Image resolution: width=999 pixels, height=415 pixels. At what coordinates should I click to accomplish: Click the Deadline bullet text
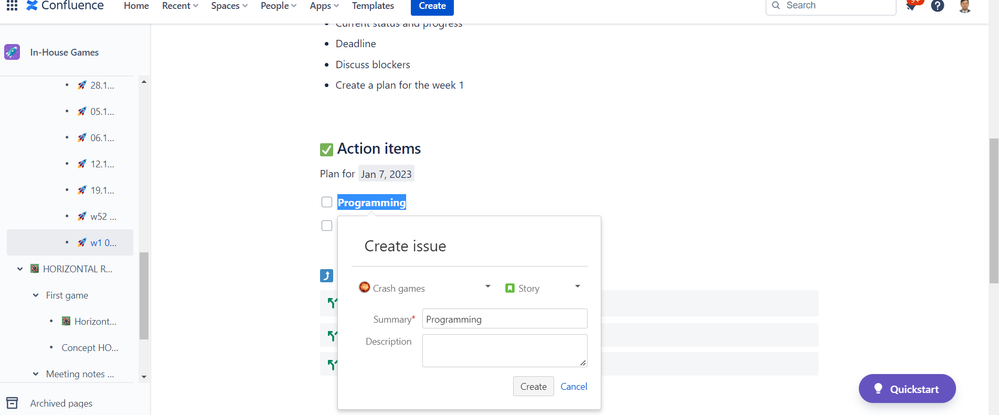(356, 44)
